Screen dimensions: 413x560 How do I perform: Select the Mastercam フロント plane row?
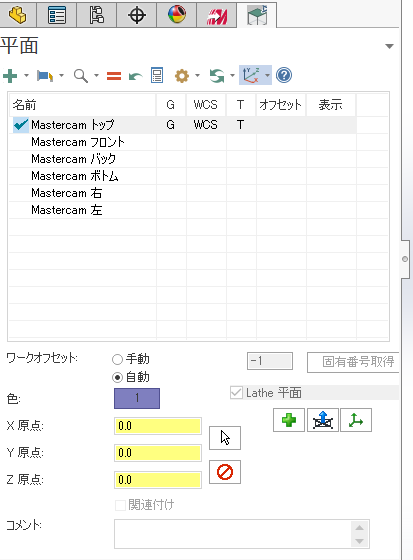pyautogui.click(x=183, y=142)
